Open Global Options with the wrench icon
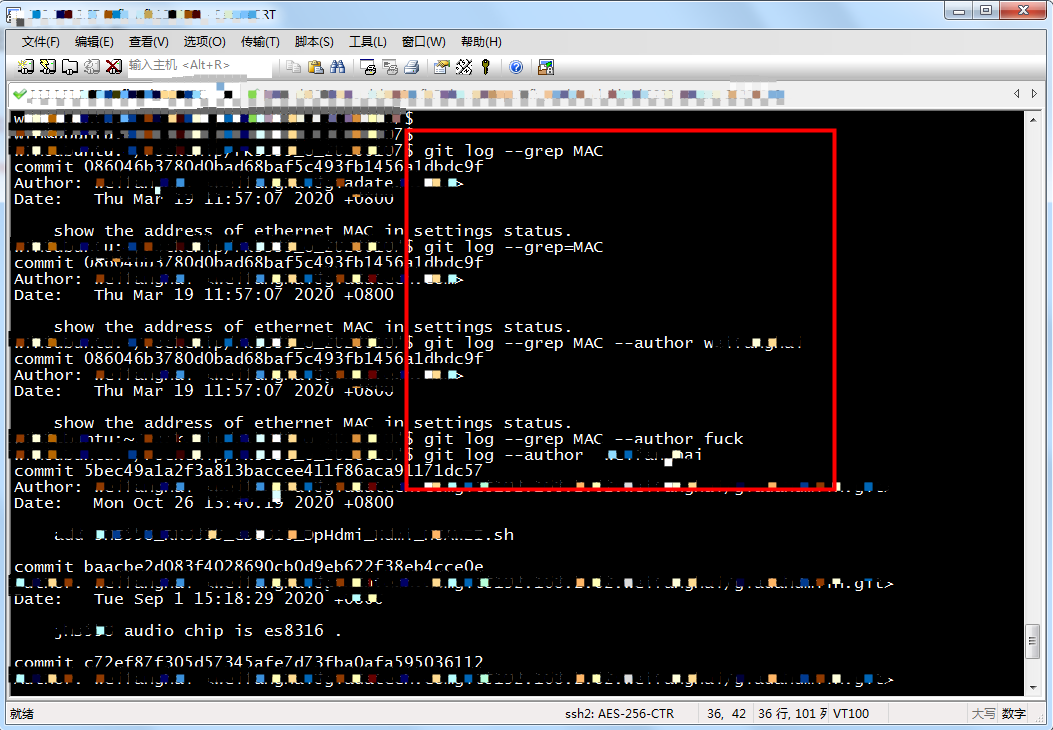1053x730 pixels. click(463, 66)
